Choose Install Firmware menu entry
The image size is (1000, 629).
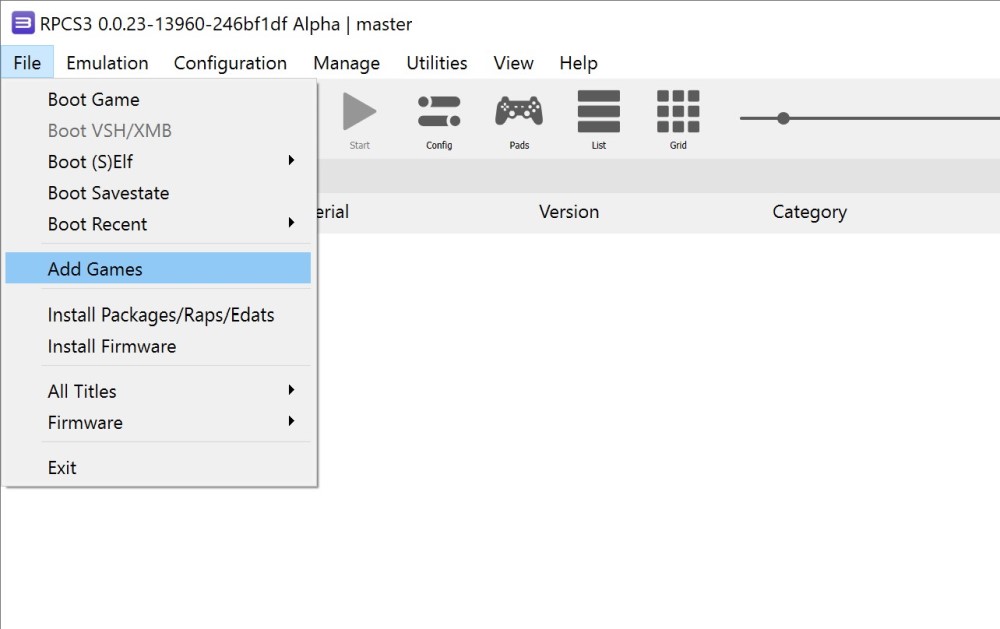tap(112, 346)
